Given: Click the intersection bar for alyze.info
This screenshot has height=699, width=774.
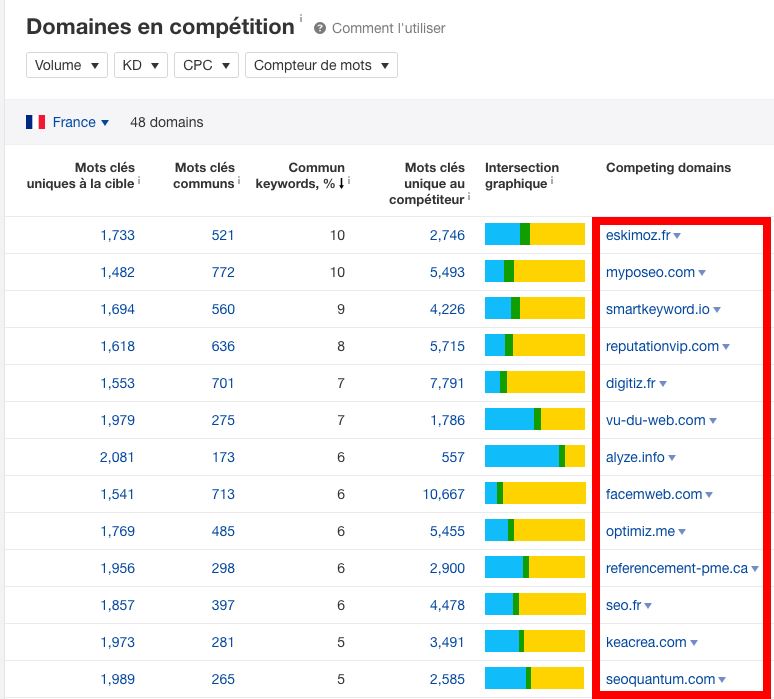Looking at the screenshot, I should coord(535,456).
